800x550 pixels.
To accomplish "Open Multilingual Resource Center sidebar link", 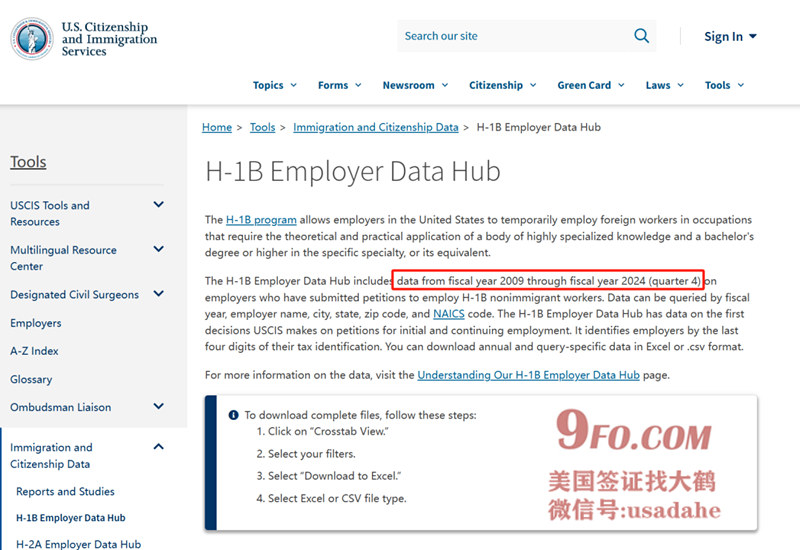I will (63, 258).
